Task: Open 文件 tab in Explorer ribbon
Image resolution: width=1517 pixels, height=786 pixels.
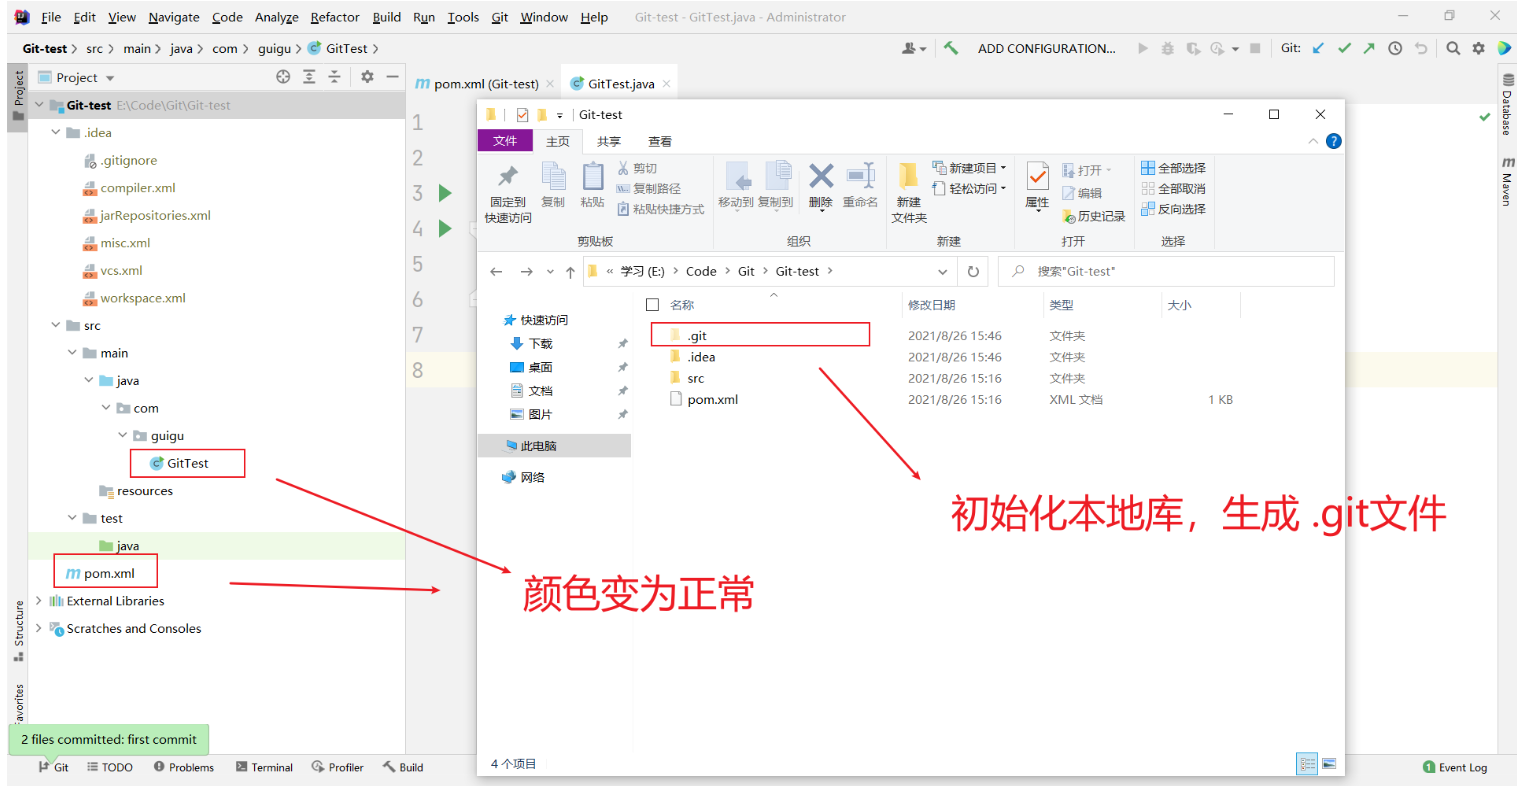Action: 505,141
